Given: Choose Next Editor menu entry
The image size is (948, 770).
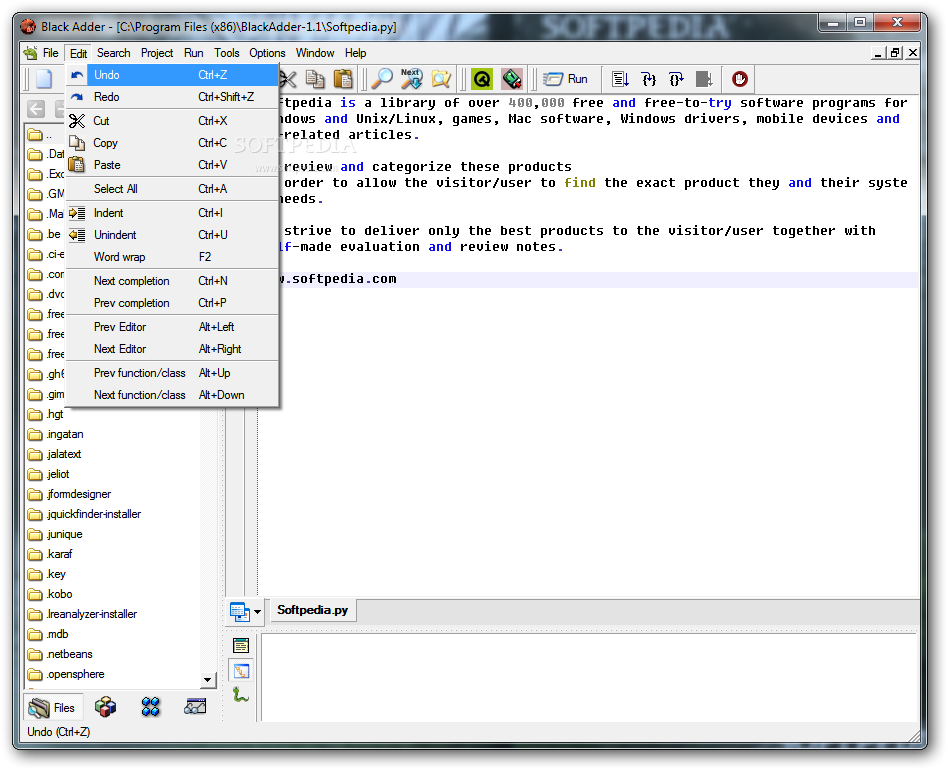Looking at the screenshot, I should pos(172,349).
